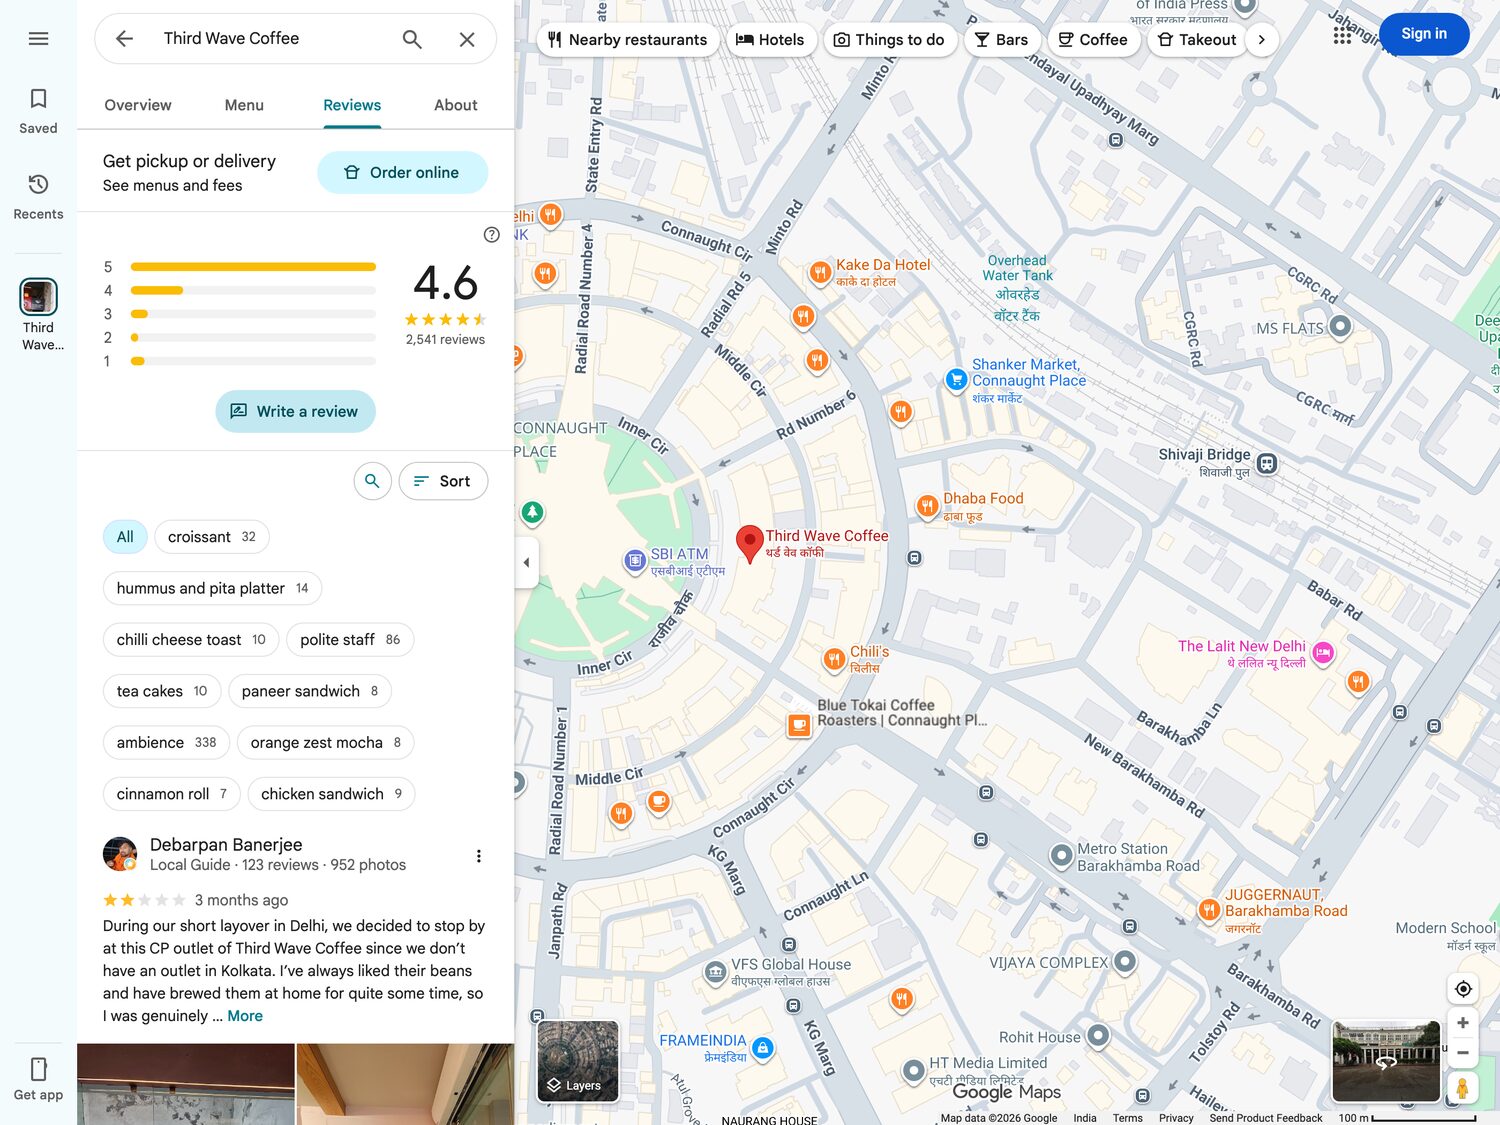This screenshot has width=1500, height=1125.
Task: Filter reviews by chicken sandwich
Action: (x=331, y=794)
